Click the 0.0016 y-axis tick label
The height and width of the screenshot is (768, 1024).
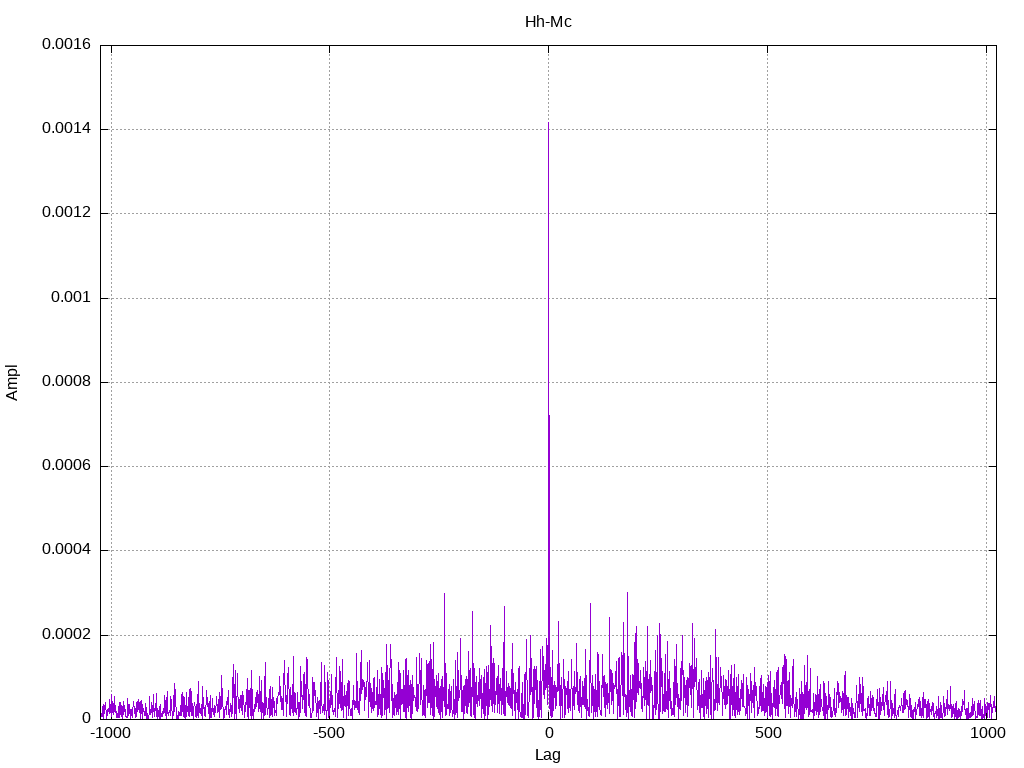tap(66, 45)
